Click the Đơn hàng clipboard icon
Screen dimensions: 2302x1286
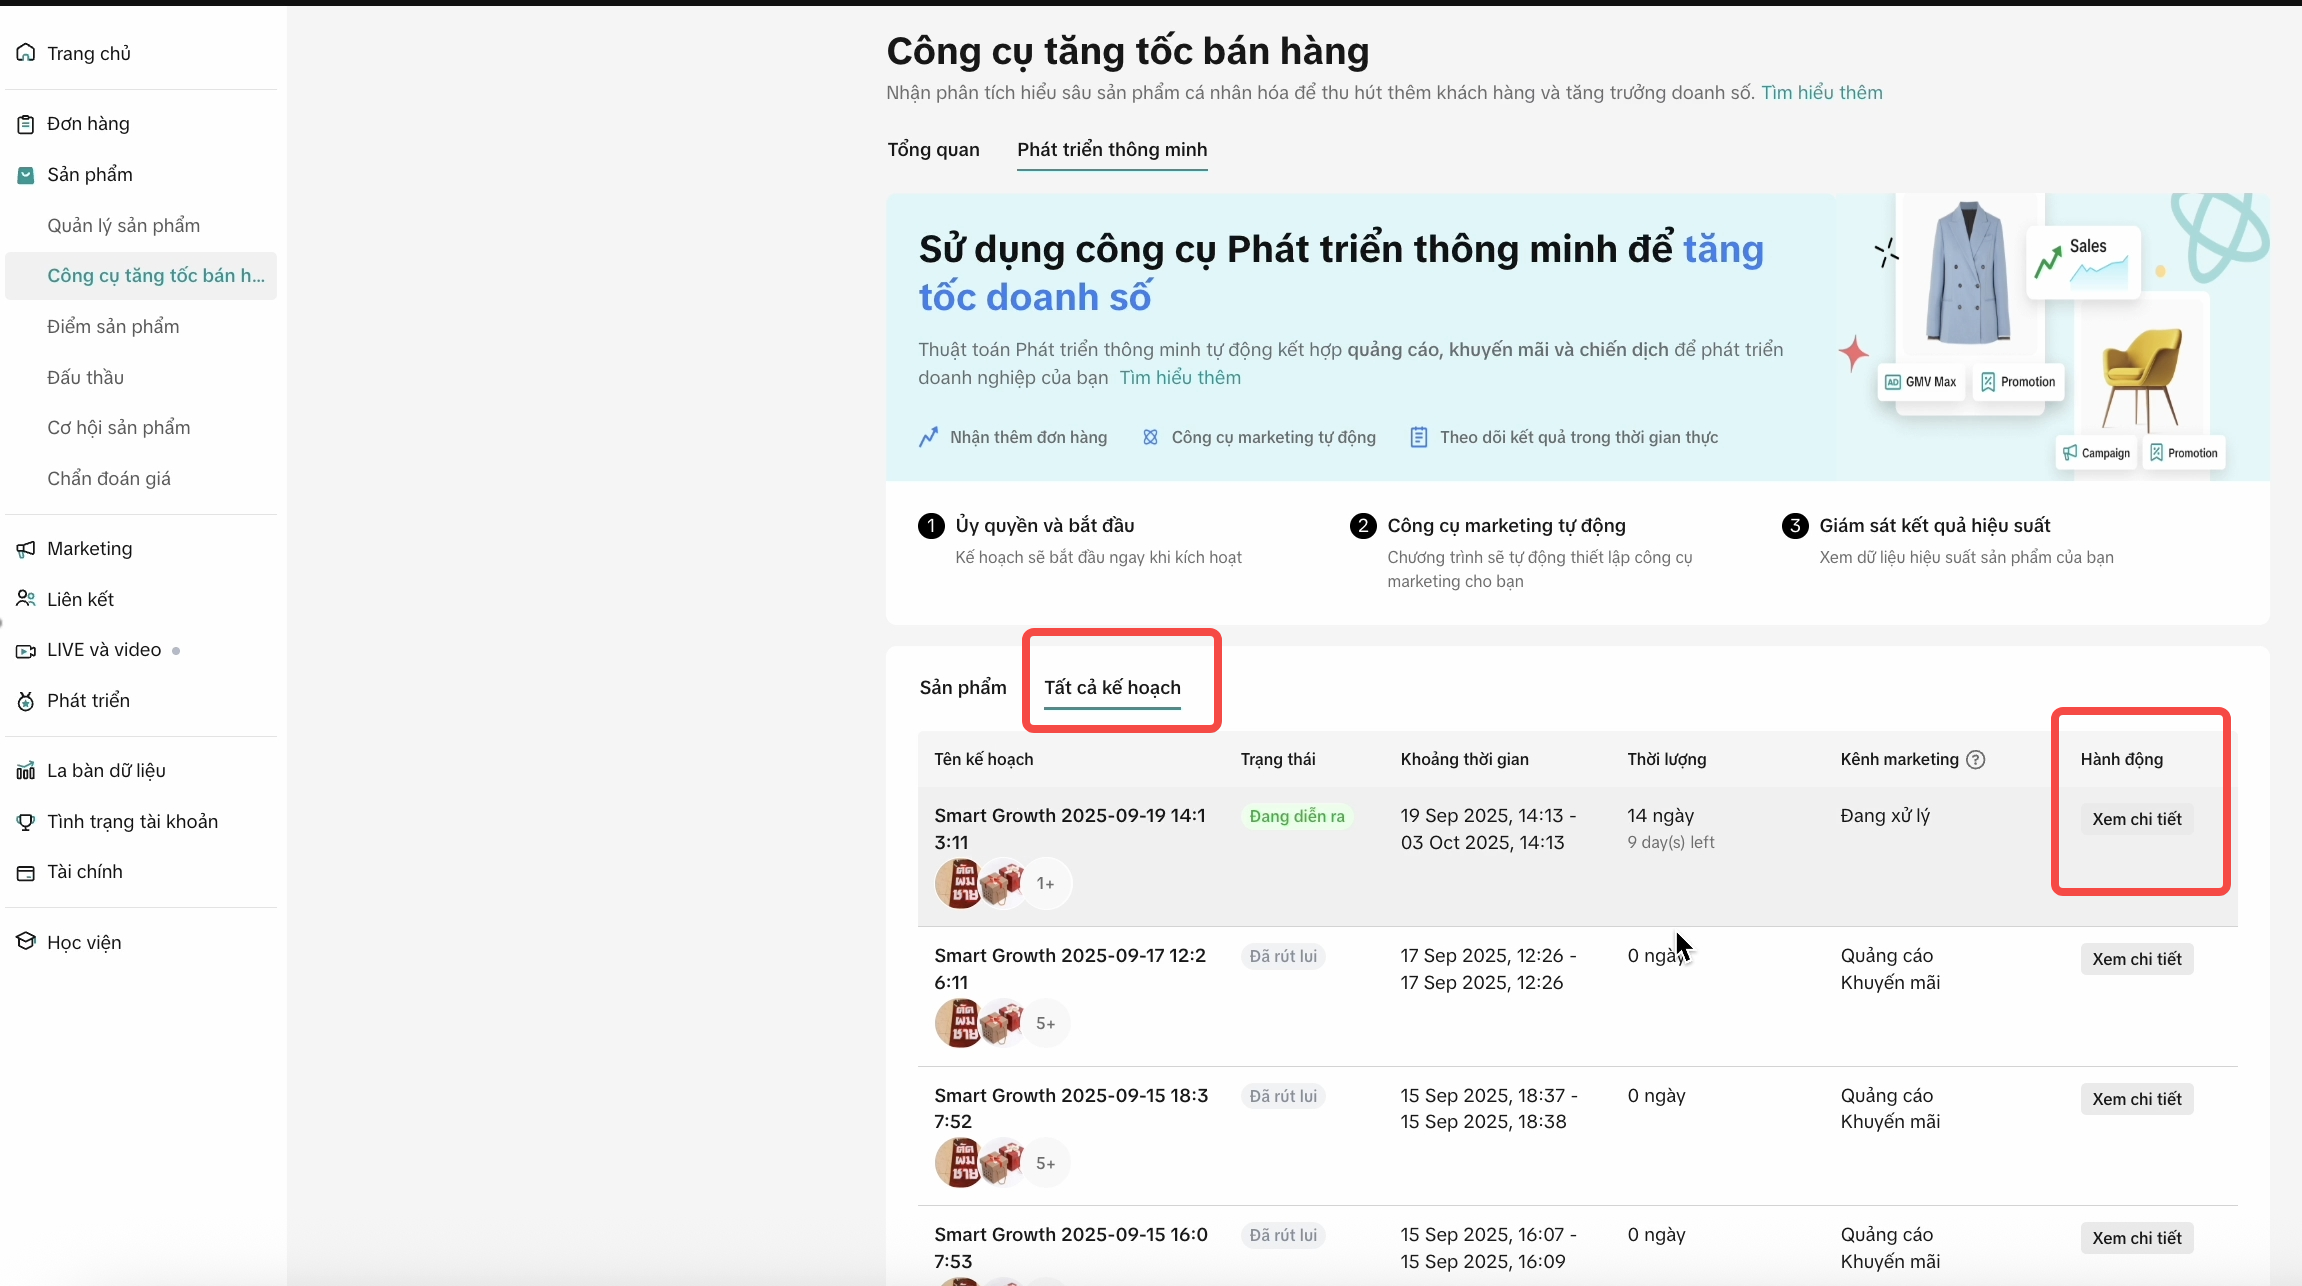click(26, 124)
